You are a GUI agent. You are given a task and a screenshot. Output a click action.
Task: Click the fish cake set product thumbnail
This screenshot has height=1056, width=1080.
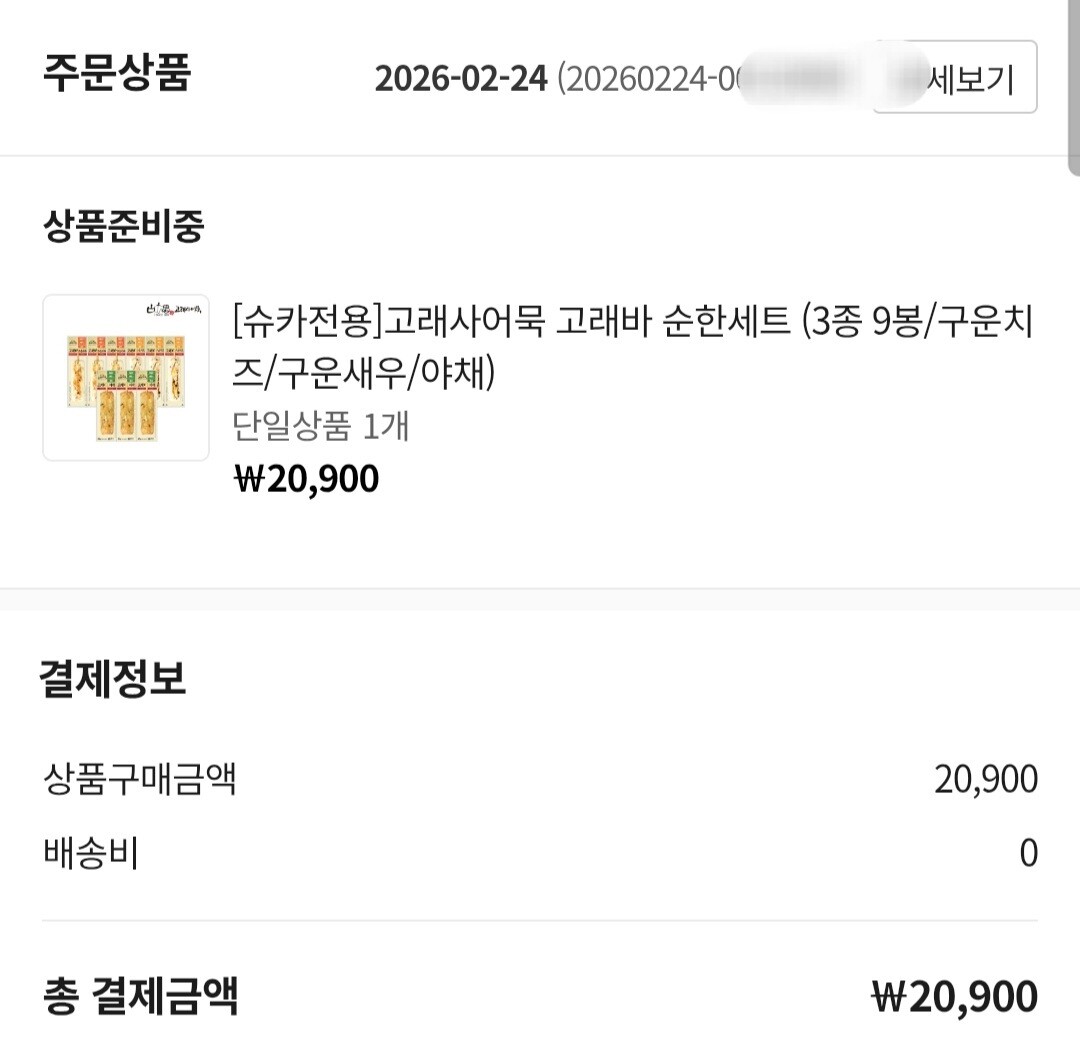[x=126, y=378]
